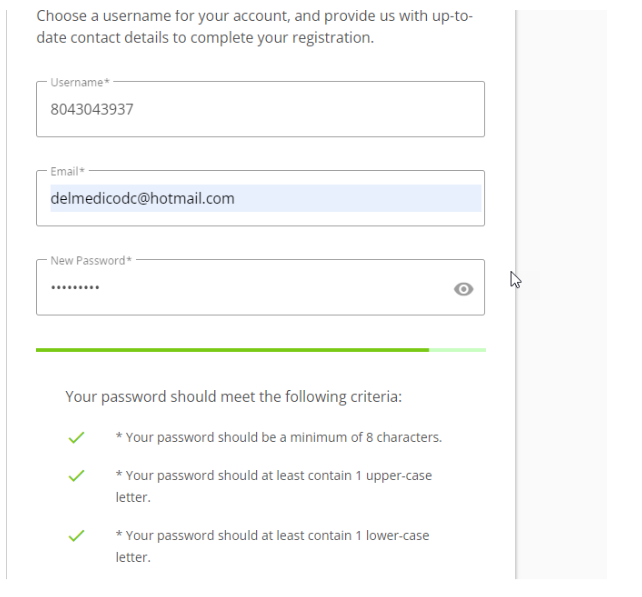Click the green checkmark beside minimum 8 characters
Image resolution: width=642 pixels, height=597 pixels.
click(75, 438)
